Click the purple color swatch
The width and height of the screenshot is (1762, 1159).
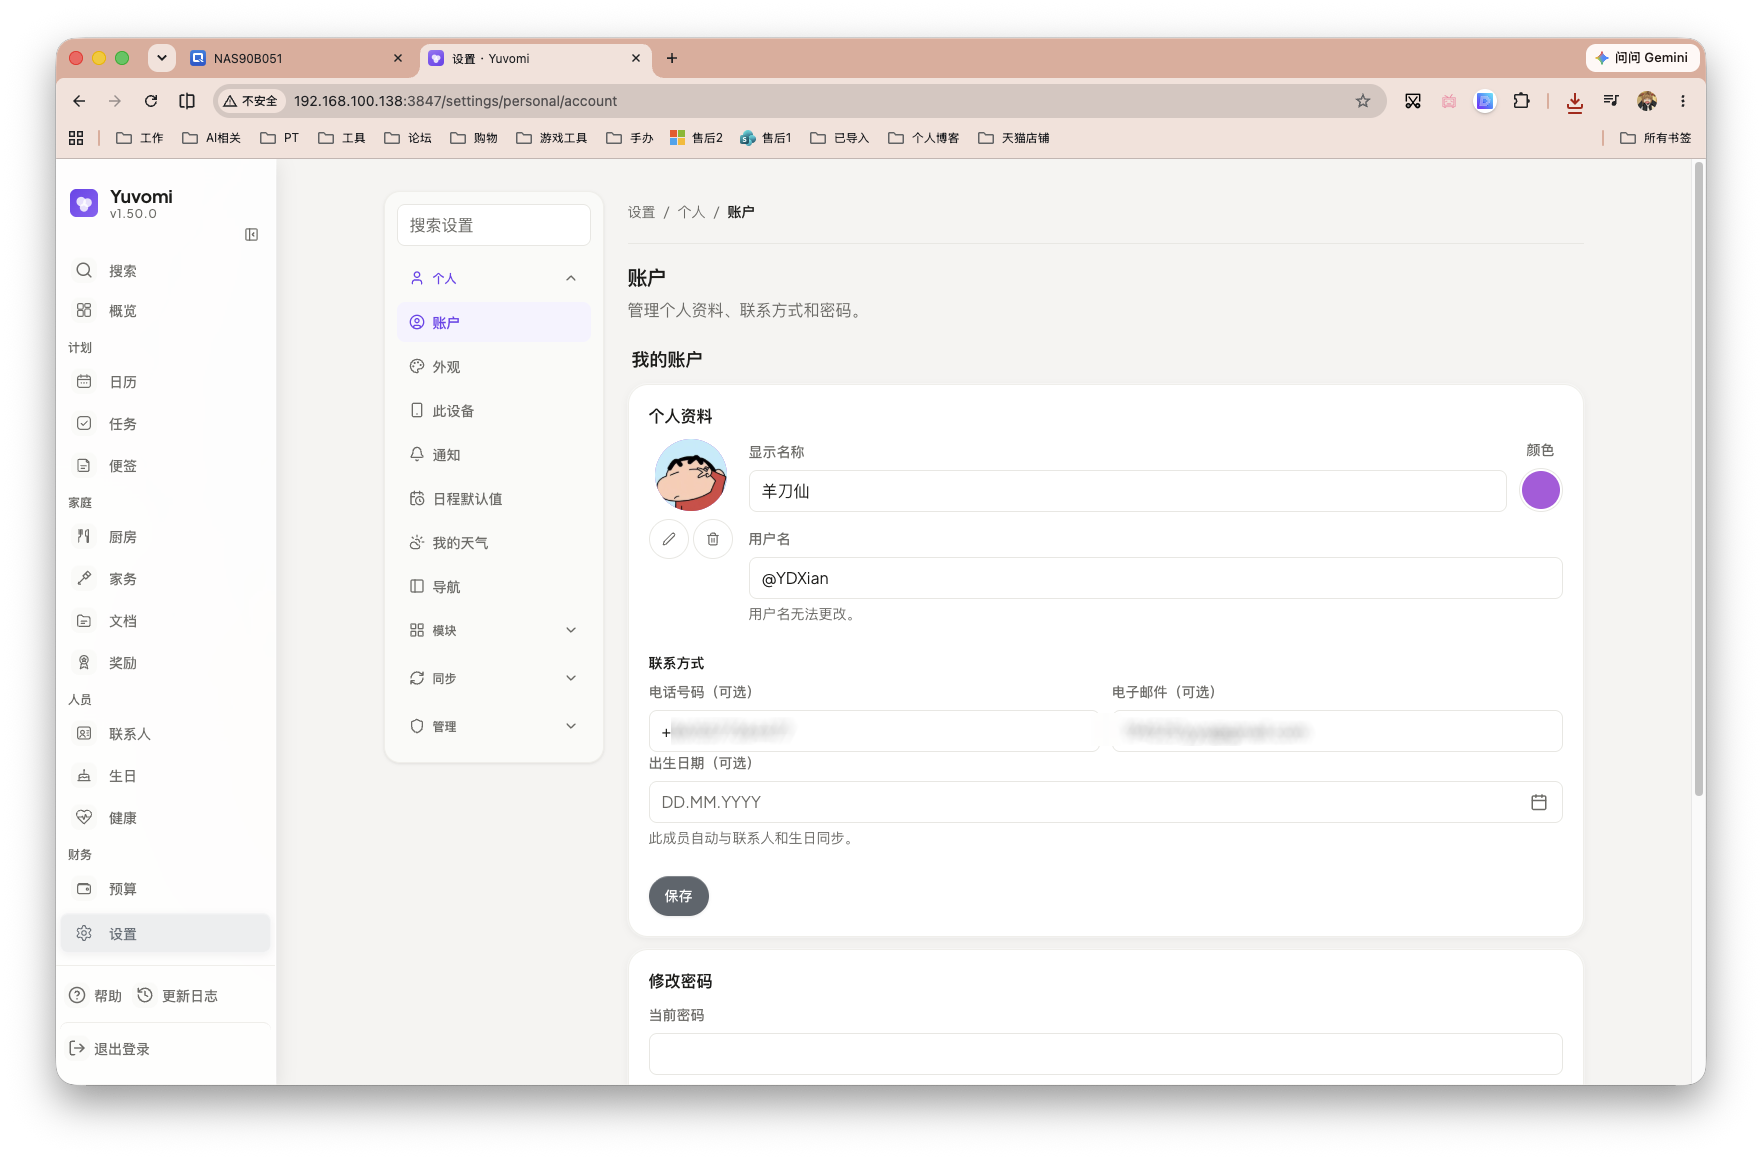[x=1541, y=491]
